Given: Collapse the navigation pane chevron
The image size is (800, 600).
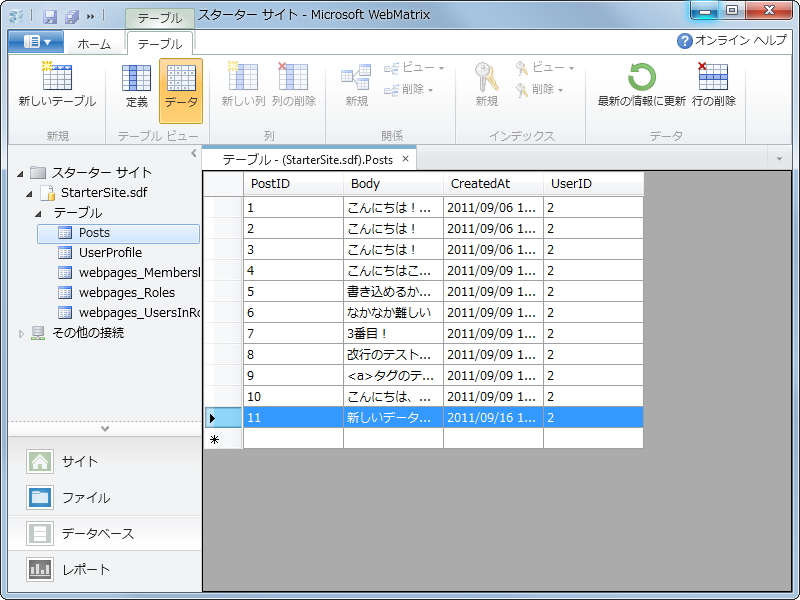Looking at the screenshot, I should 193,153.
